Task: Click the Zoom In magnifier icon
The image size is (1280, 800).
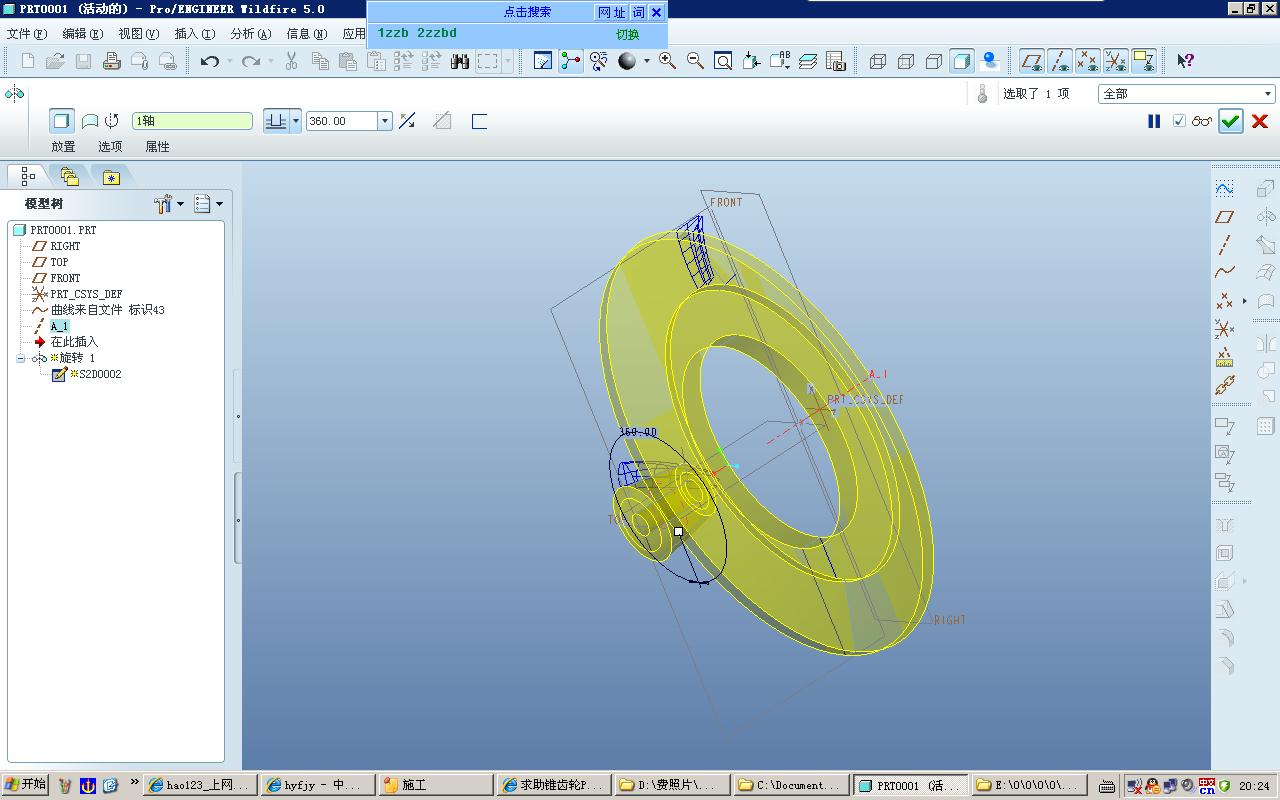Action: point(667,61)
